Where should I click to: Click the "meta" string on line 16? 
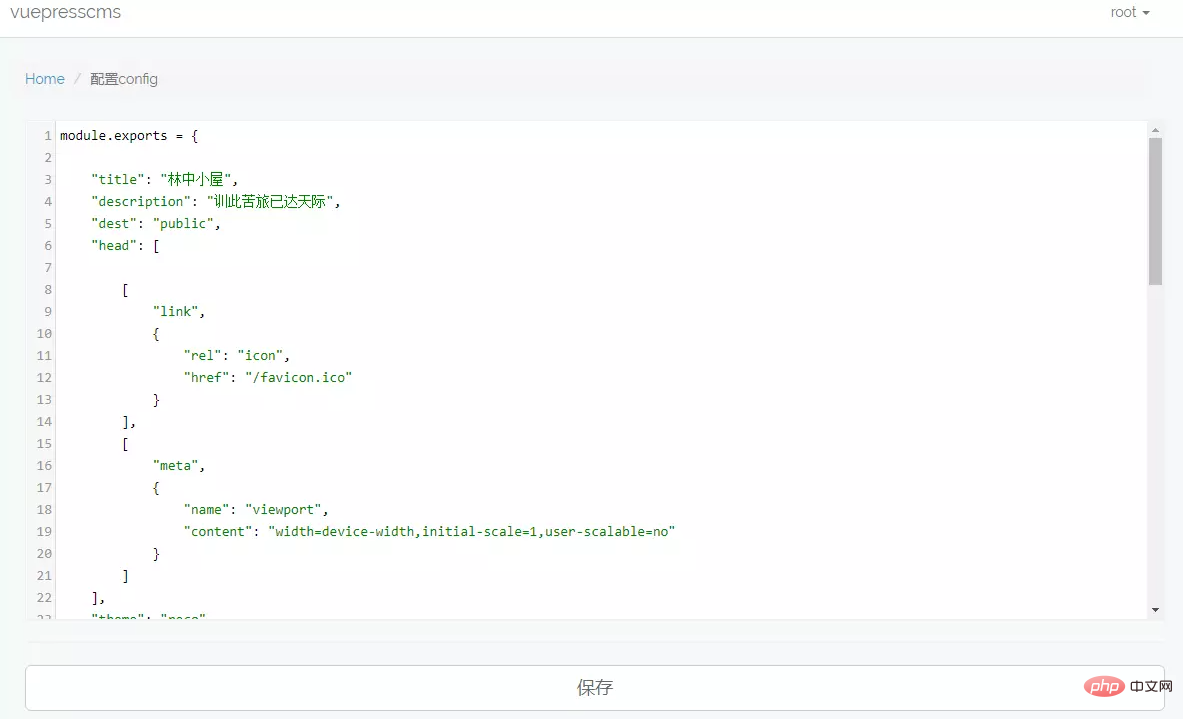coord(176,466)
